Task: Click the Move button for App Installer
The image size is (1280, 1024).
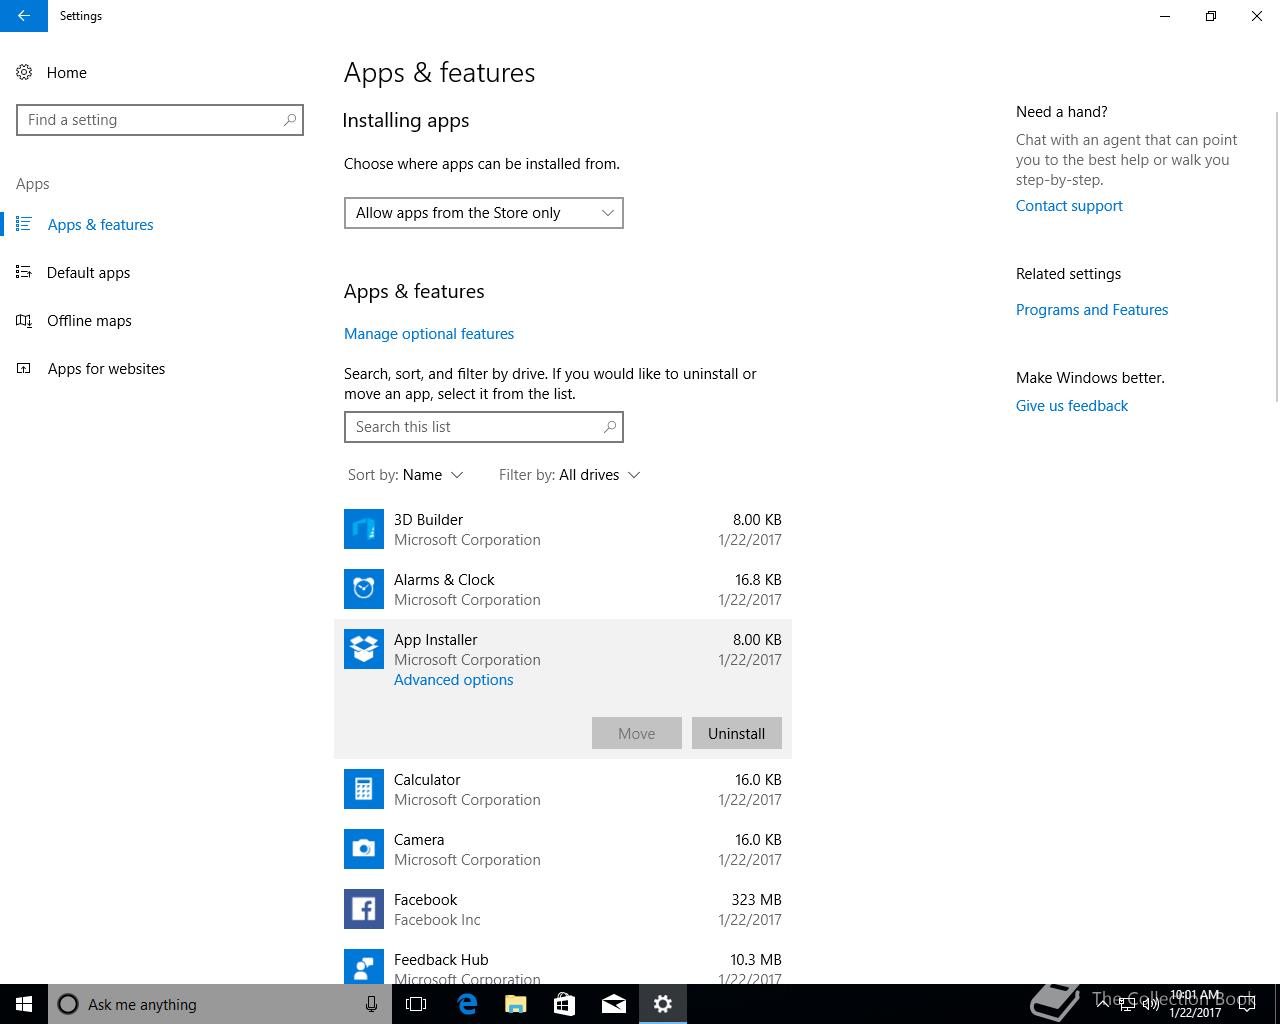Action: (x=636, y=733)
